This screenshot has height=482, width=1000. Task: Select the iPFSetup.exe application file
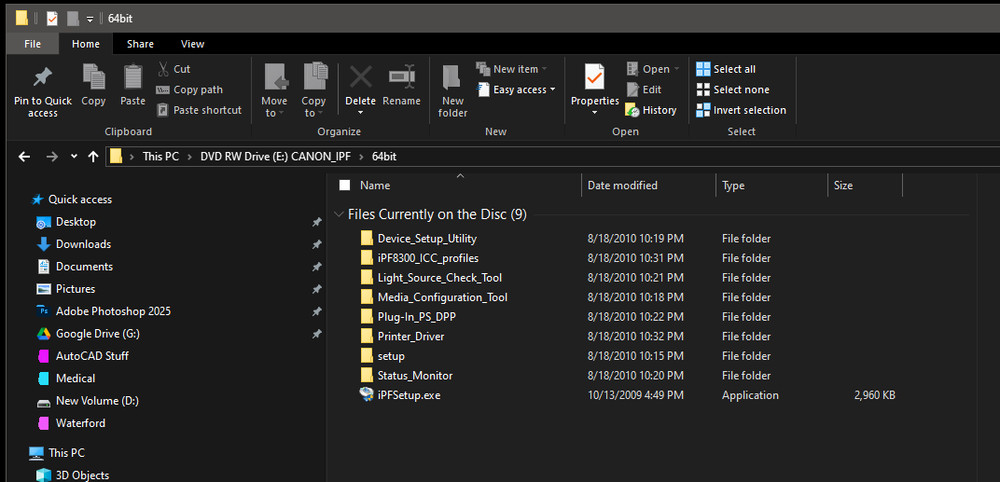click(408, 395)
